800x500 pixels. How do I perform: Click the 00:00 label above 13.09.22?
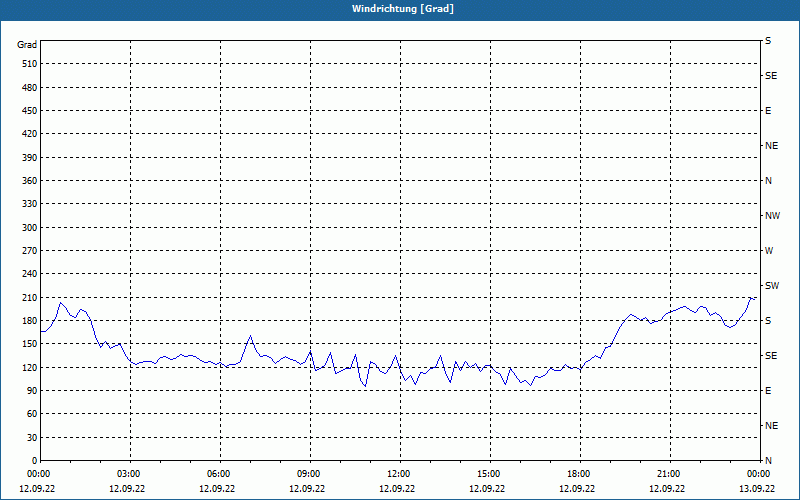pyautogui.click(x=759, y=473)
